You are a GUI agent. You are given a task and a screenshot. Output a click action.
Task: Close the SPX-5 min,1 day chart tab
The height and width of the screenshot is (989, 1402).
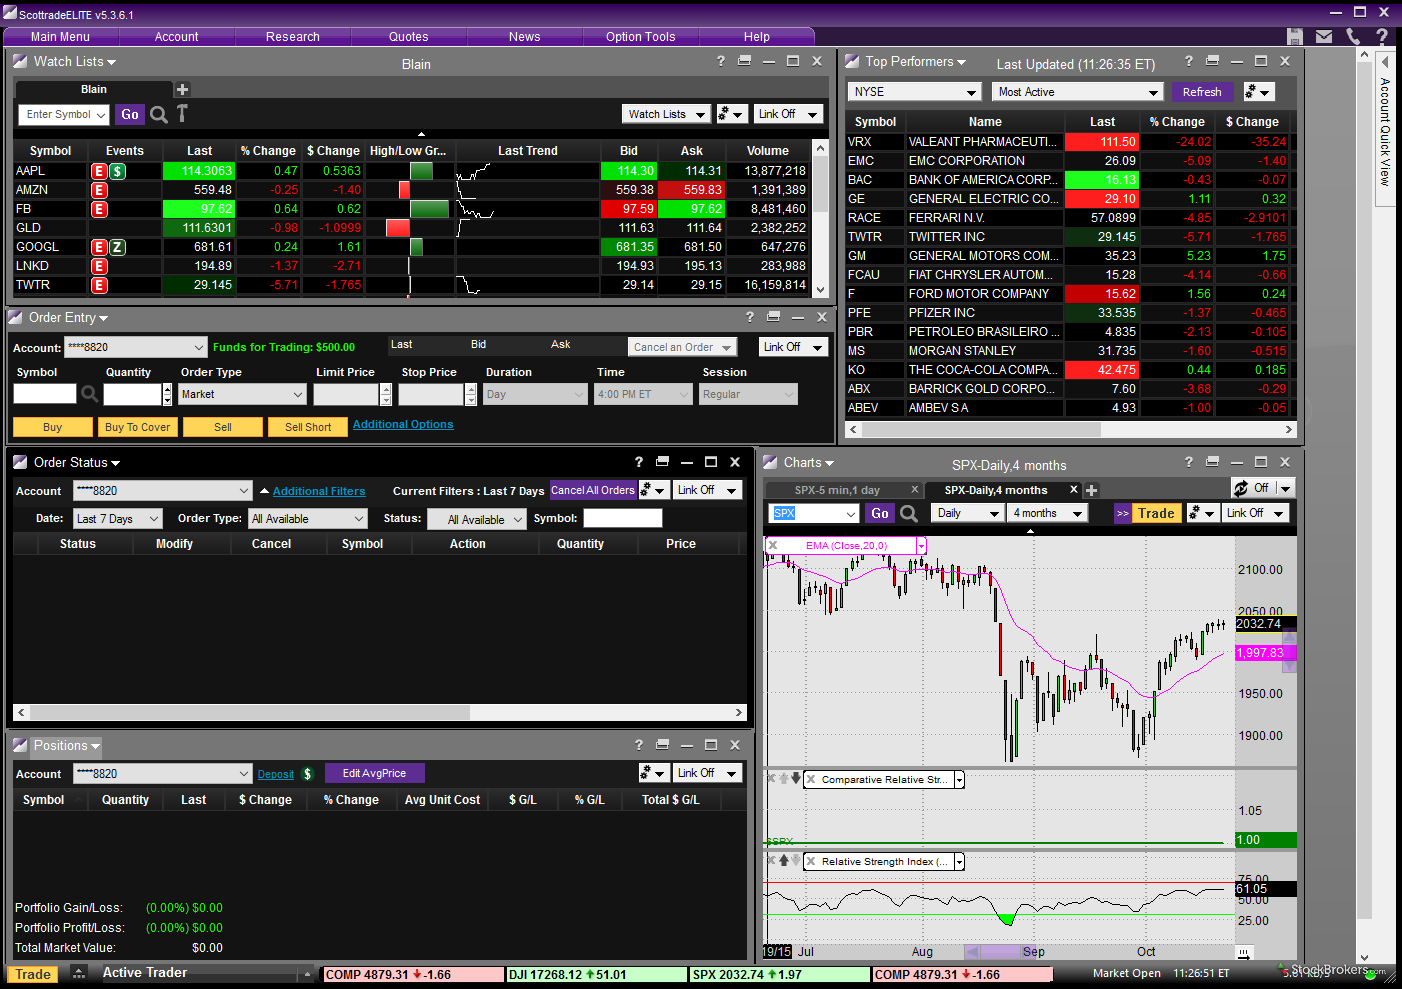914,490
